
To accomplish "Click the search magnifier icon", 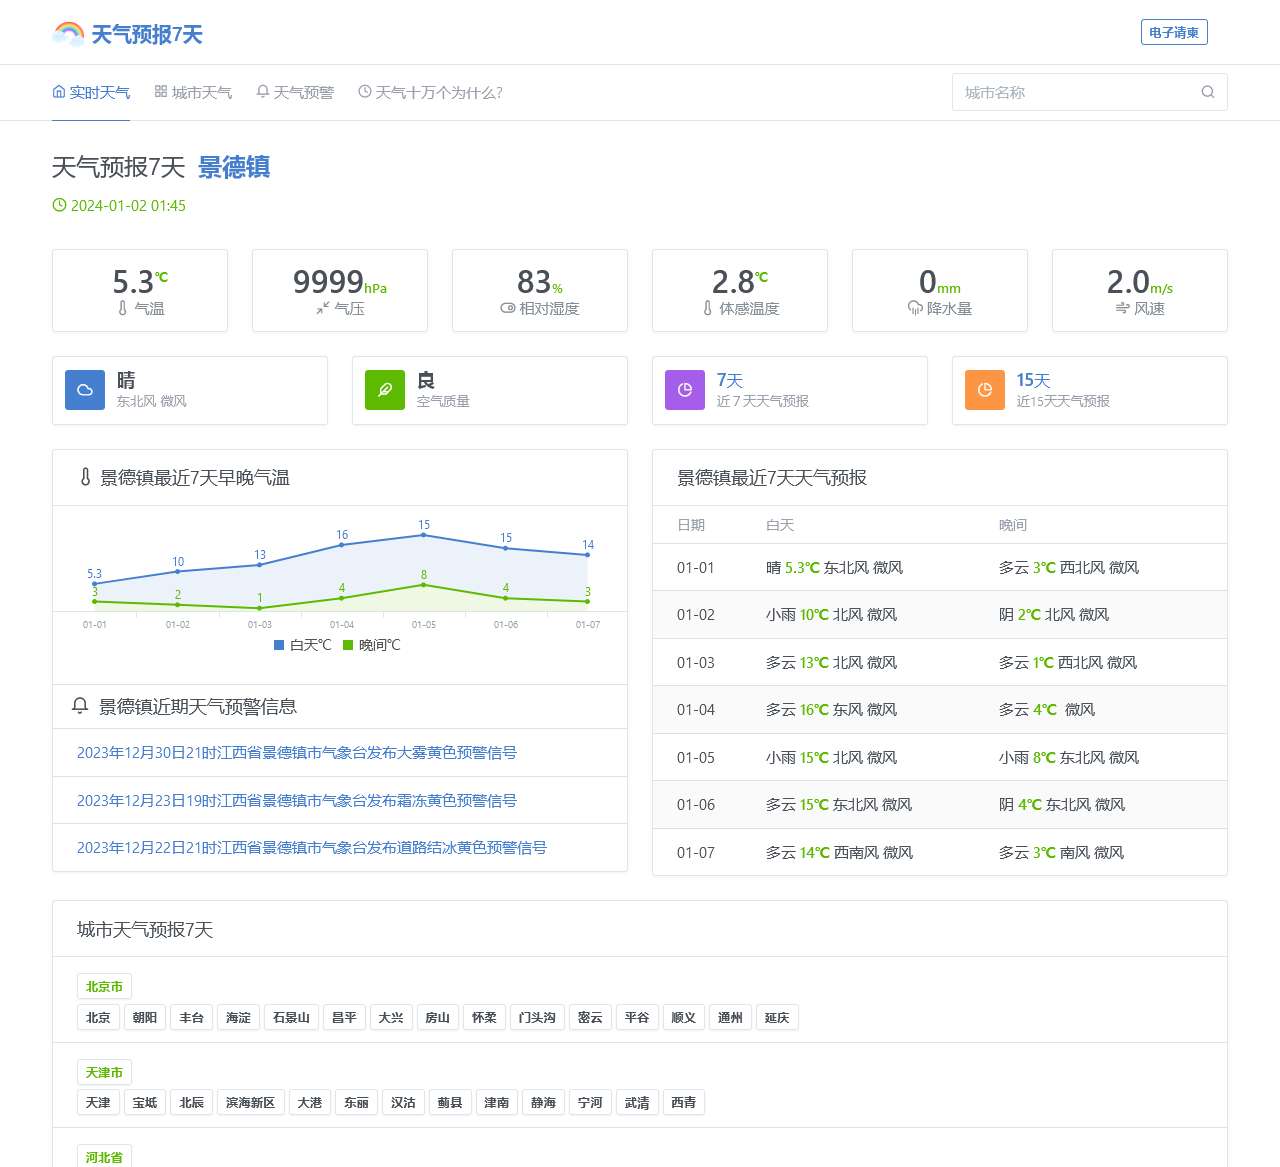I will 1208,92.
